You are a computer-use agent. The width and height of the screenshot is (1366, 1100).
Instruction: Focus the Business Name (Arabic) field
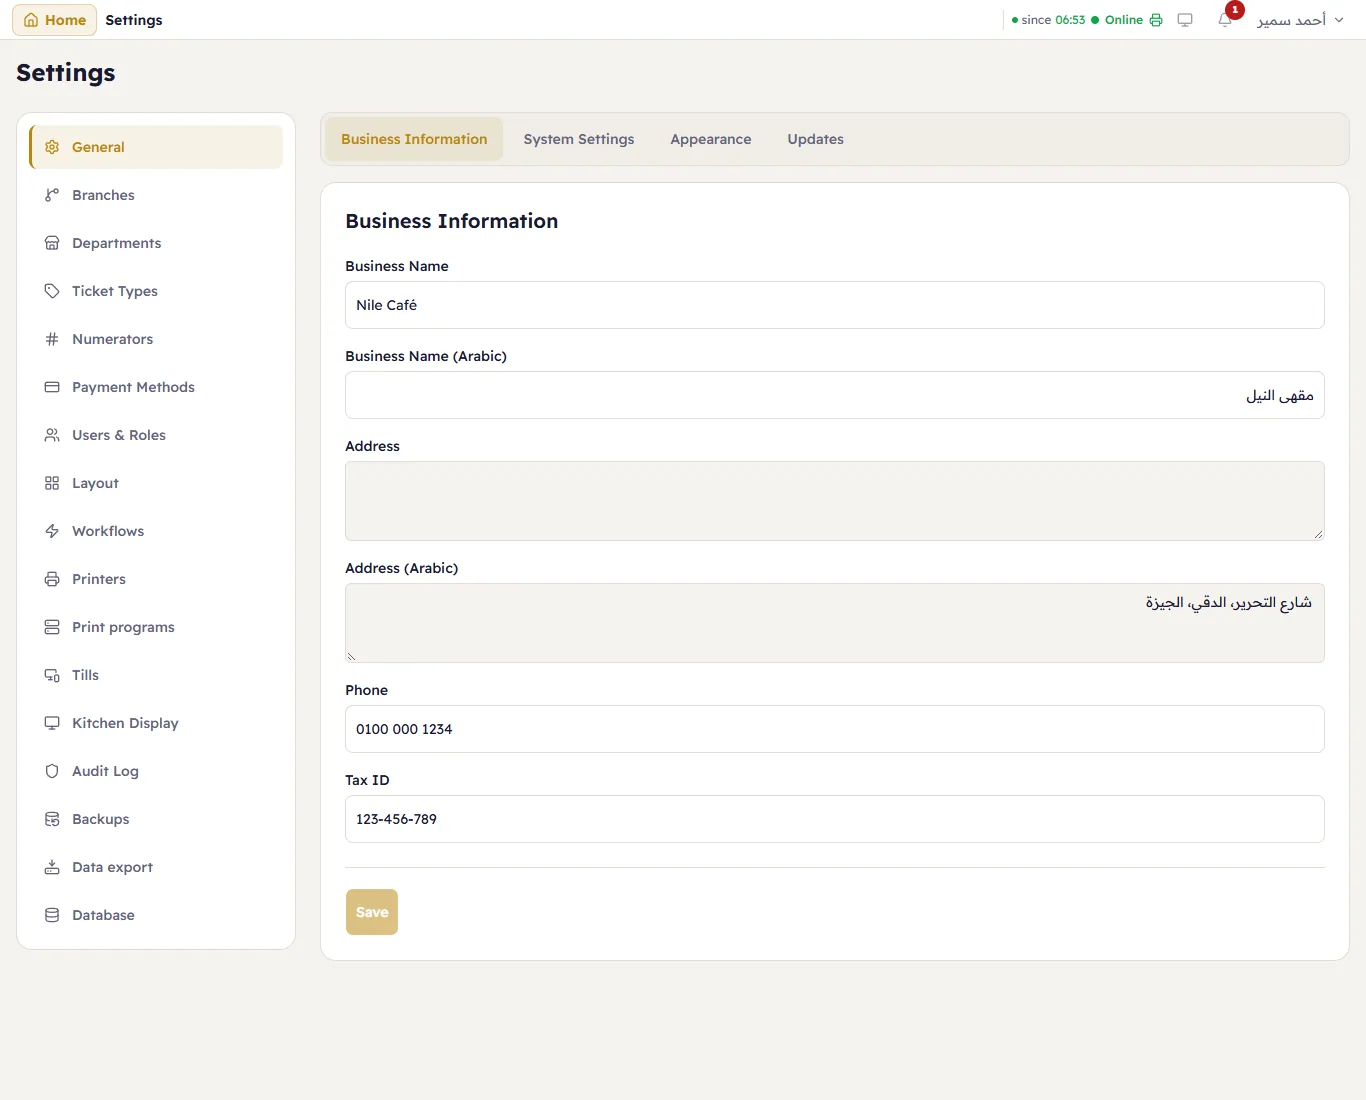(835, 395)
